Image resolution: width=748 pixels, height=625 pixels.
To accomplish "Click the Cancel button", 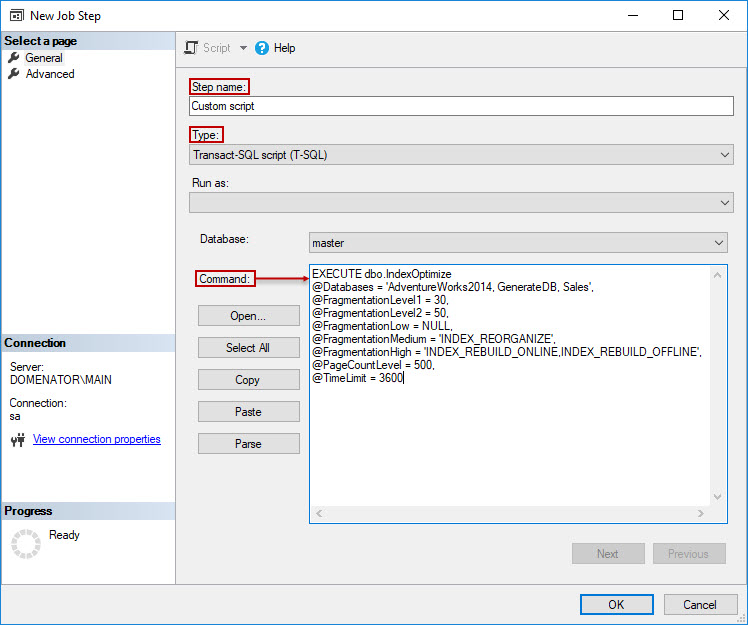I will pos(700,604).
